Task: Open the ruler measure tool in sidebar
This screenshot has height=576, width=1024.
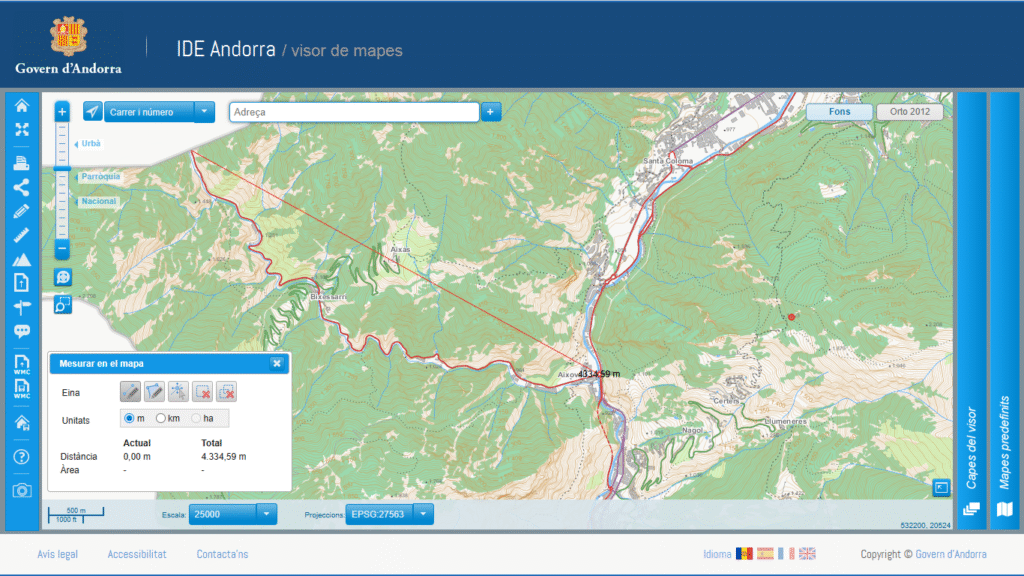Action: click(21, 235)
